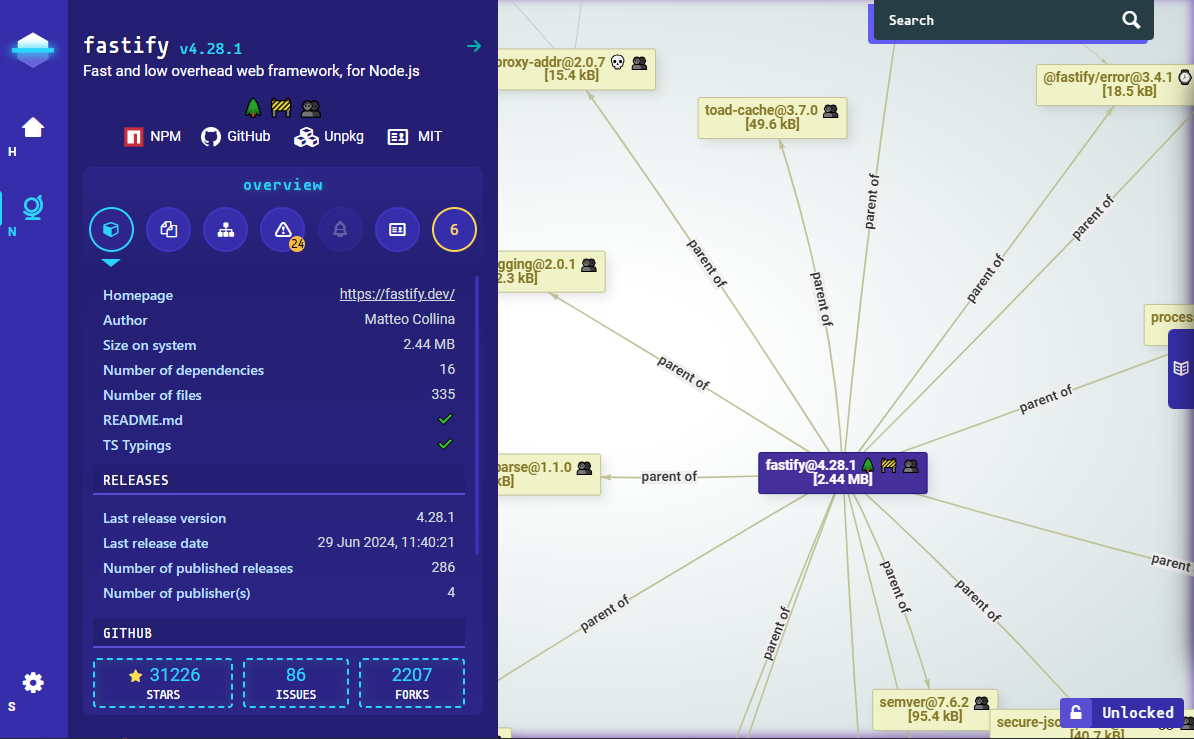Open the book legend side tab

(1181, 369)
